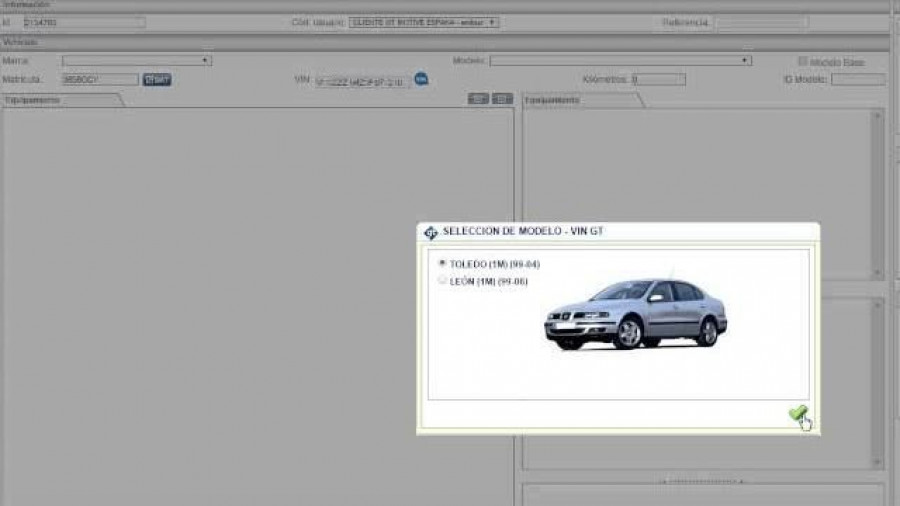Focus the Matrícula input field
This screenshot has height=506, width=900.
click(x=100, y=80)
